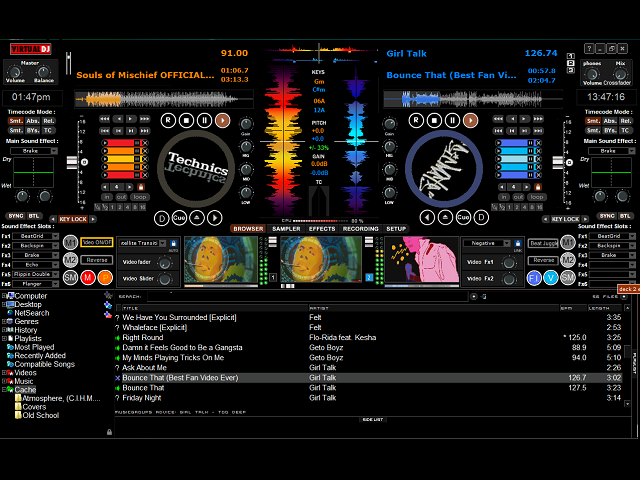This screenshot has height=480, width=640.
Task: Switch to the BROWSER tab
Action: pyautogui.click(x=248, y=229)
